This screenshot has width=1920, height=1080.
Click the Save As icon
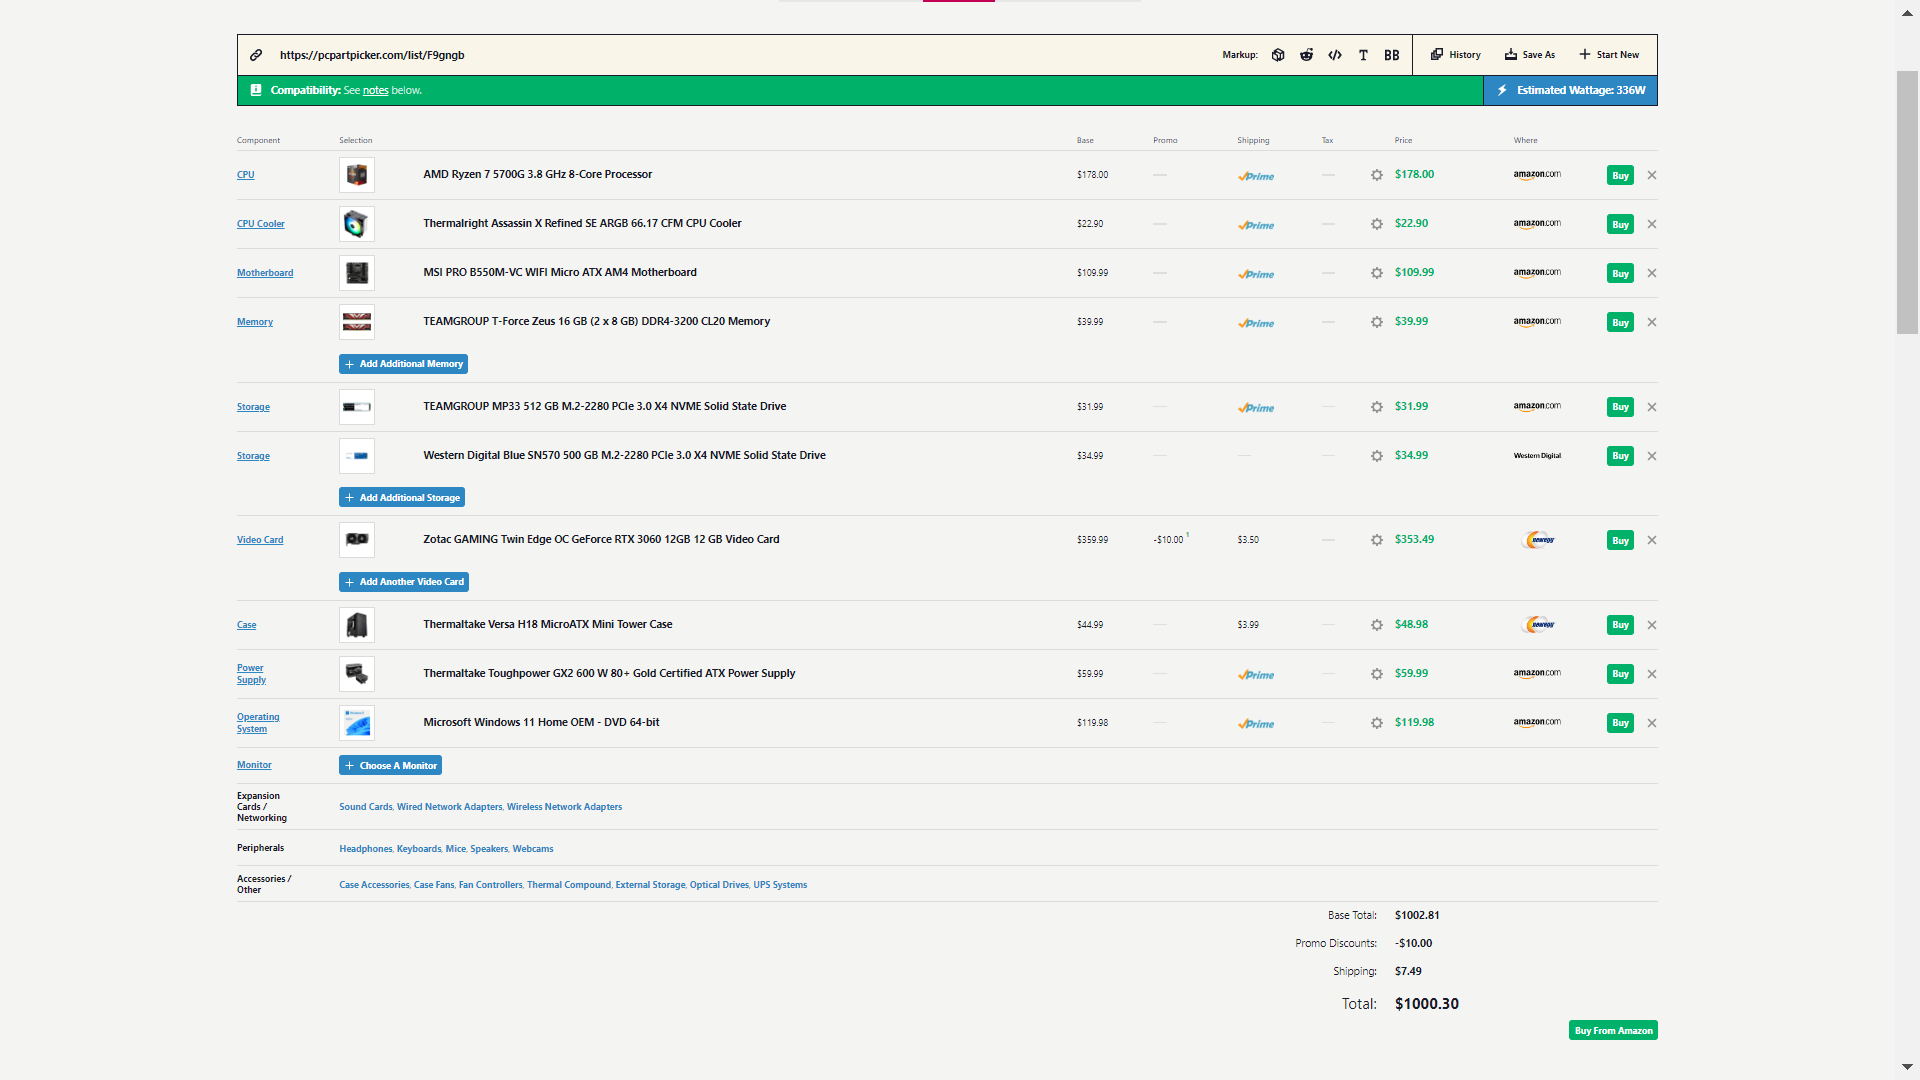tap(1513, 55)
